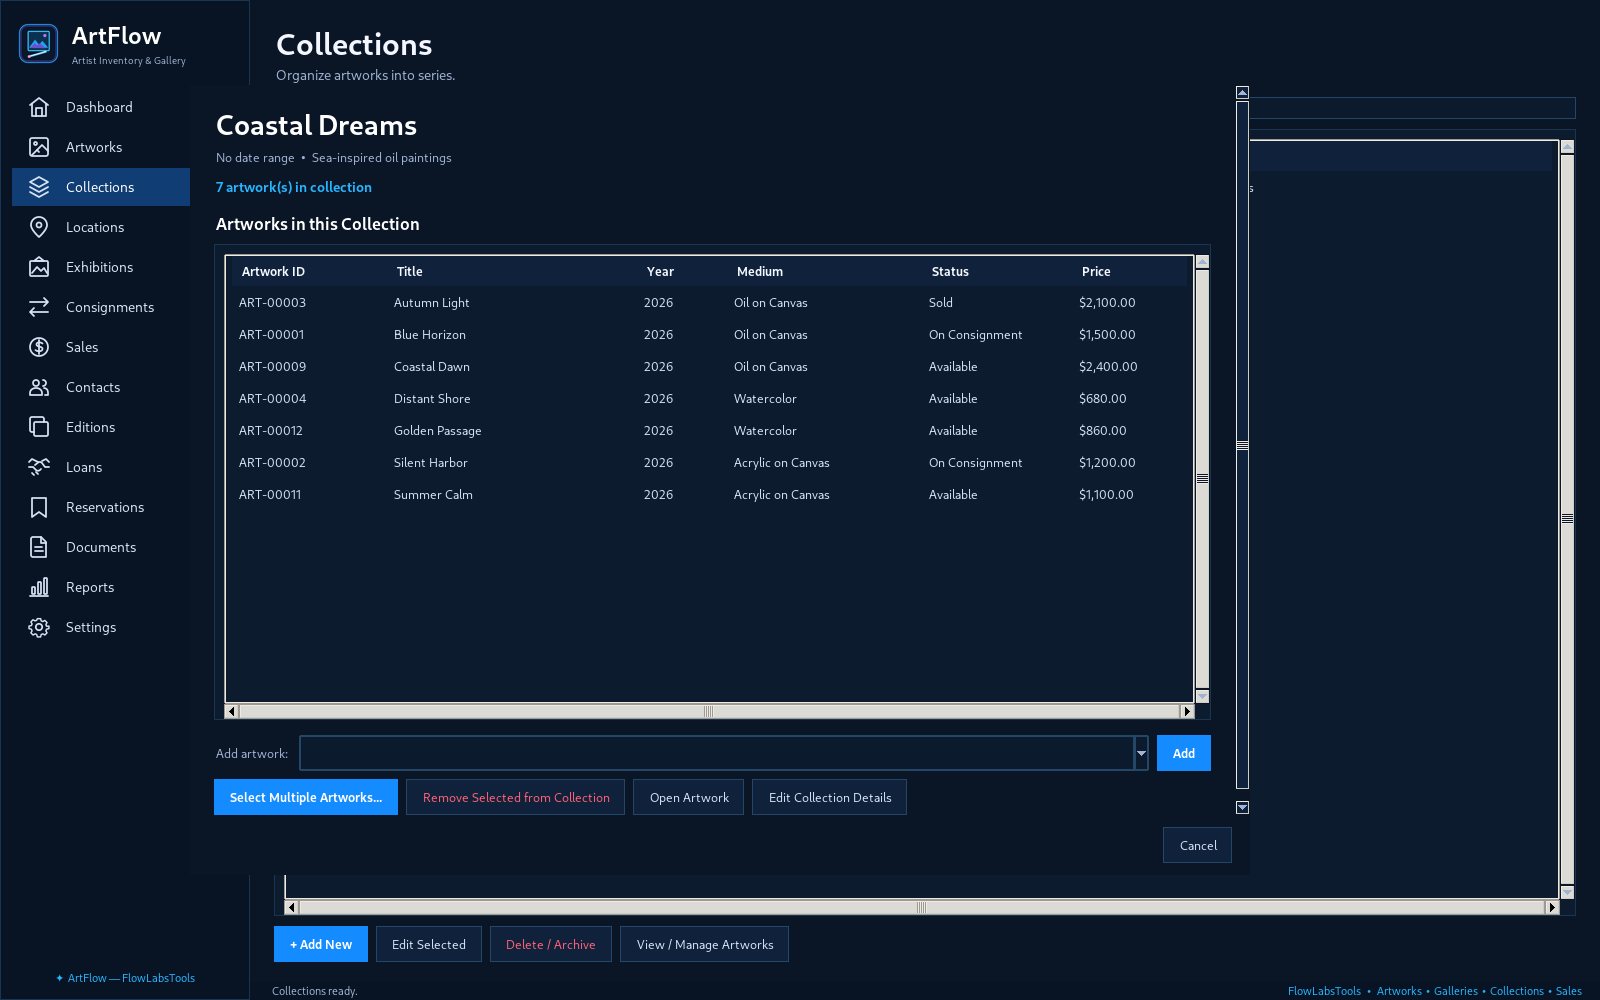Open the Galleries footer link
Viewport: 1600px width, 1000px height.
click(x=1455, y=991)
